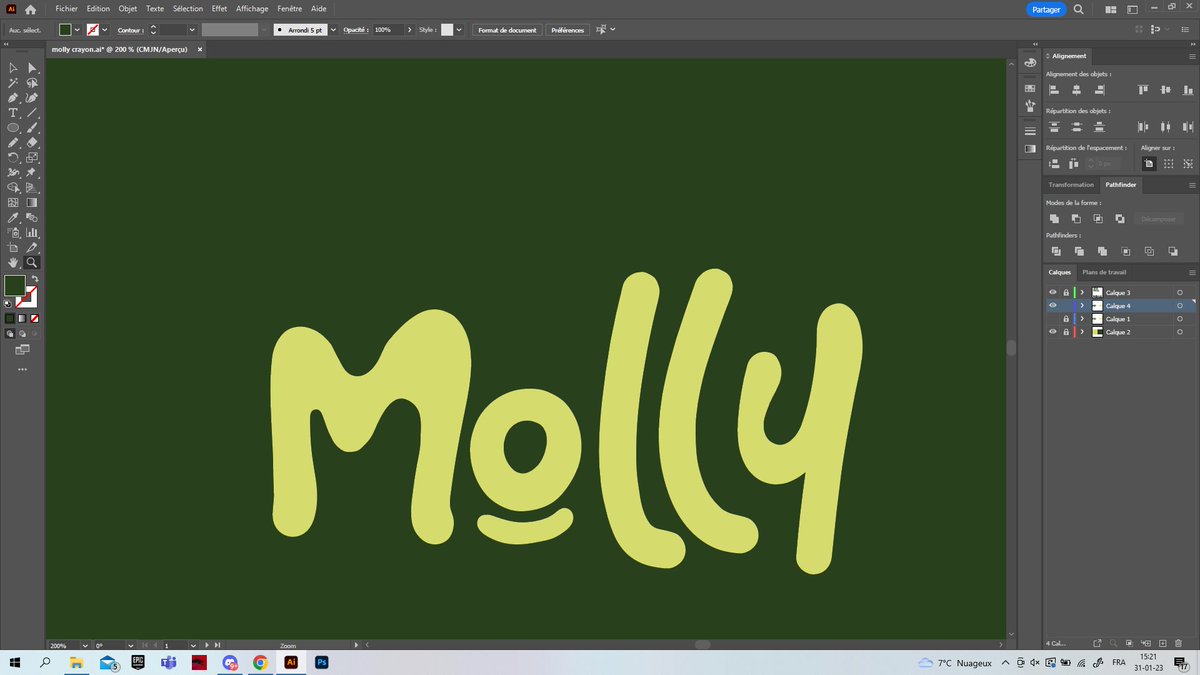The width and height of the screenshot is (1200, 675).
Task: Click the Partager button
Action: 1045,9
